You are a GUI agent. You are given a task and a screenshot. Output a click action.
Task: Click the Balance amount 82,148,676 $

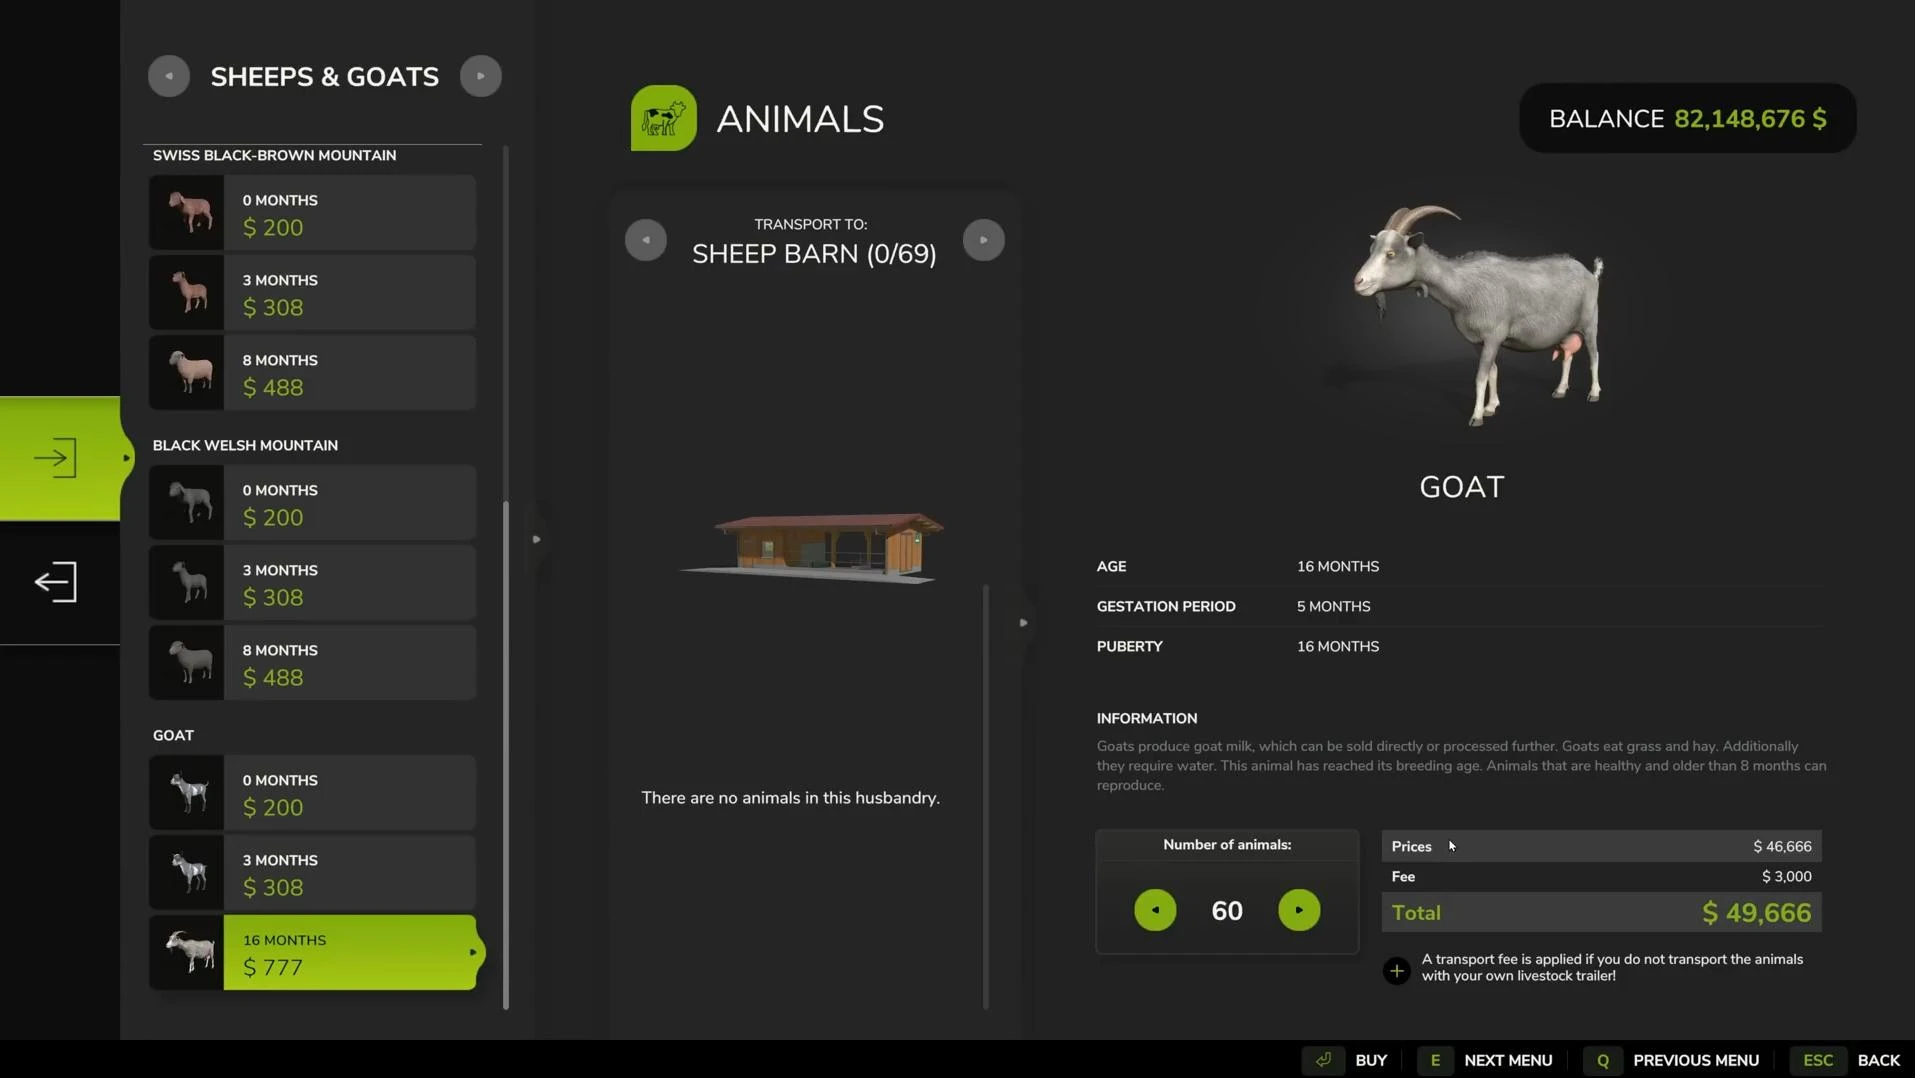[1750, 119]
